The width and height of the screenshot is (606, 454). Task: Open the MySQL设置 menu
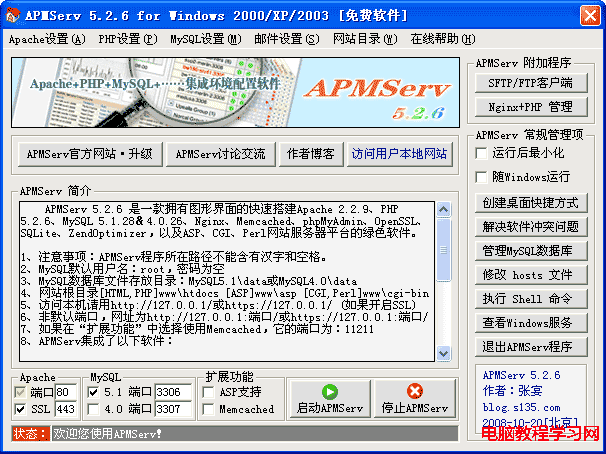coord(206,39)
